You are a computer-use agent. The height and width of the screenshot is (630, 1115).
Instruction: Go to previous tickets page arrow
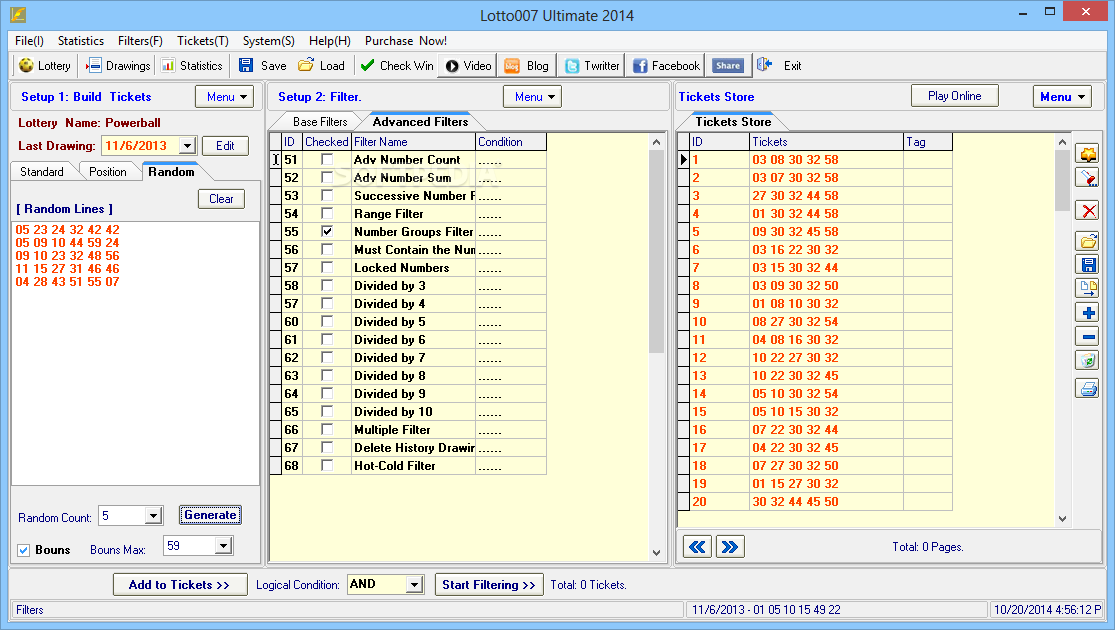point(697,547)
